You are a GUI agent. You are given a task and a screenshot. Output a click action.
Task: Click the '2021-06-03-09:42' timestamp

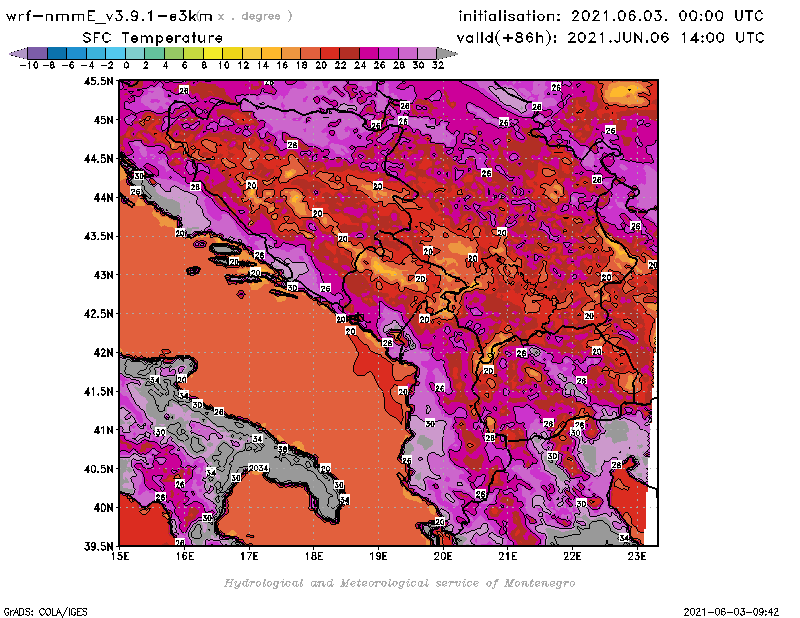click(x=731, y=612)
